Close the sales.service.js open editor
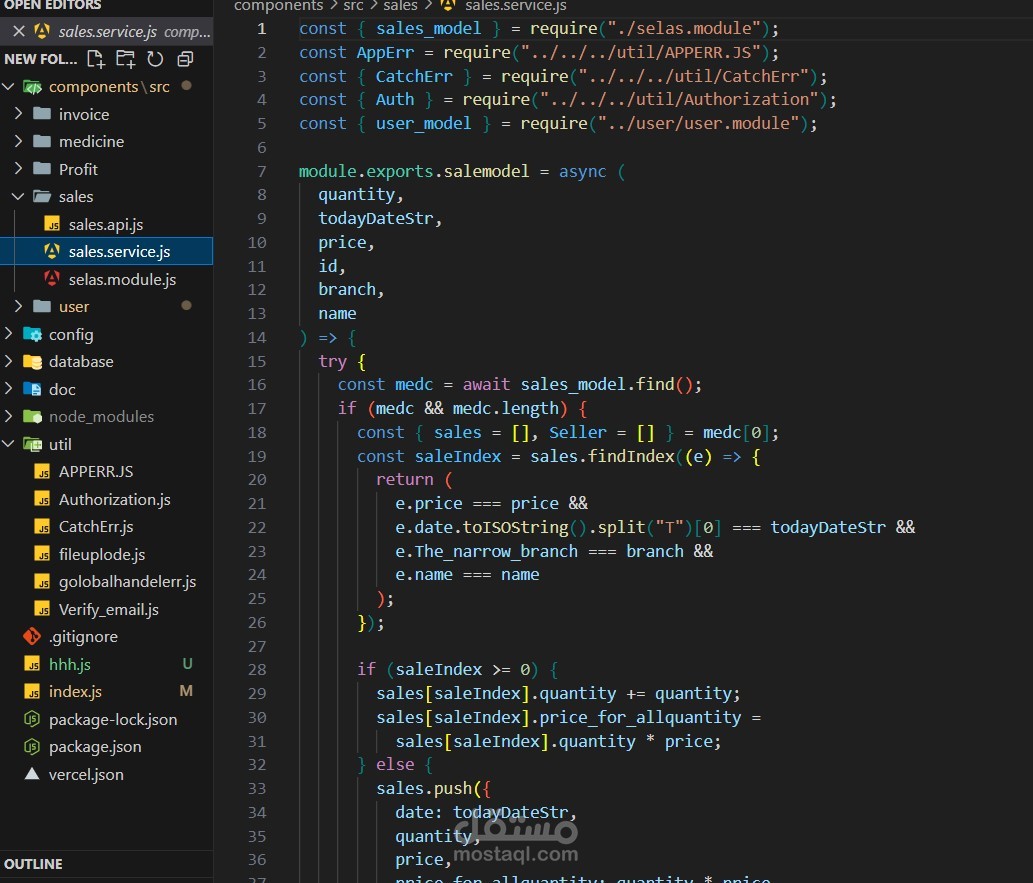 click(x=19, y=31)
